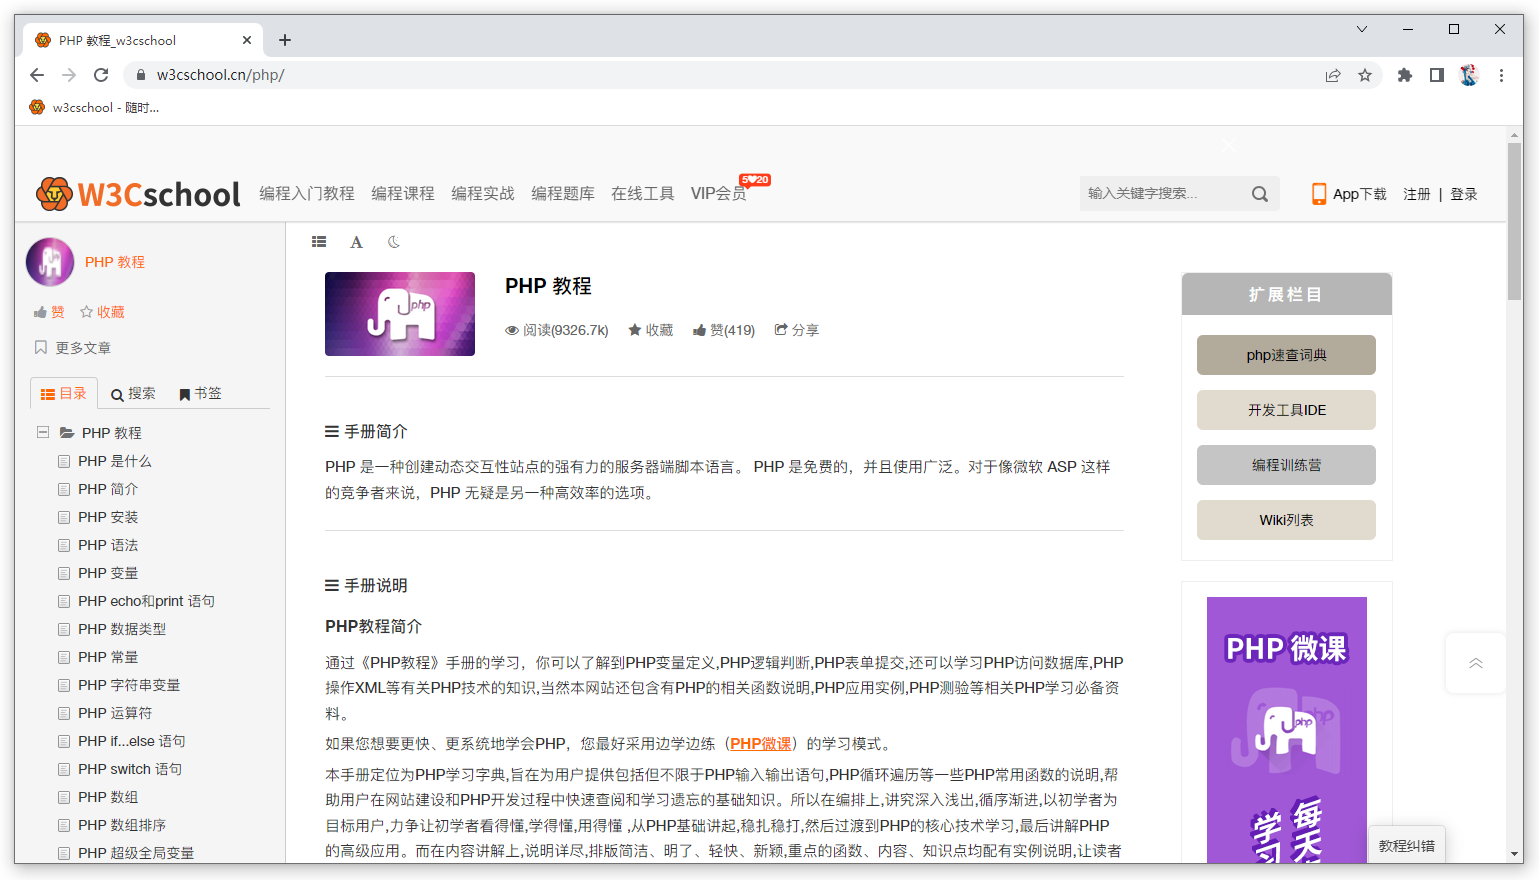Open the Chrome three-dot menu
Image resolution: width=1539 pixels, height=880 pixels.
click(x=1500, y=75)
